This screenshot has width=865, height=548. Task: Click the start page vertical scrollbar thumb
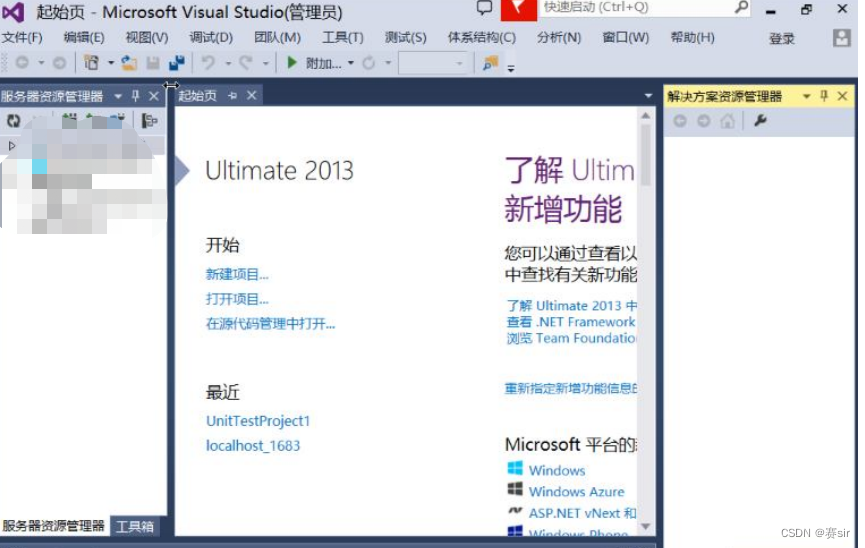(645, 155)
